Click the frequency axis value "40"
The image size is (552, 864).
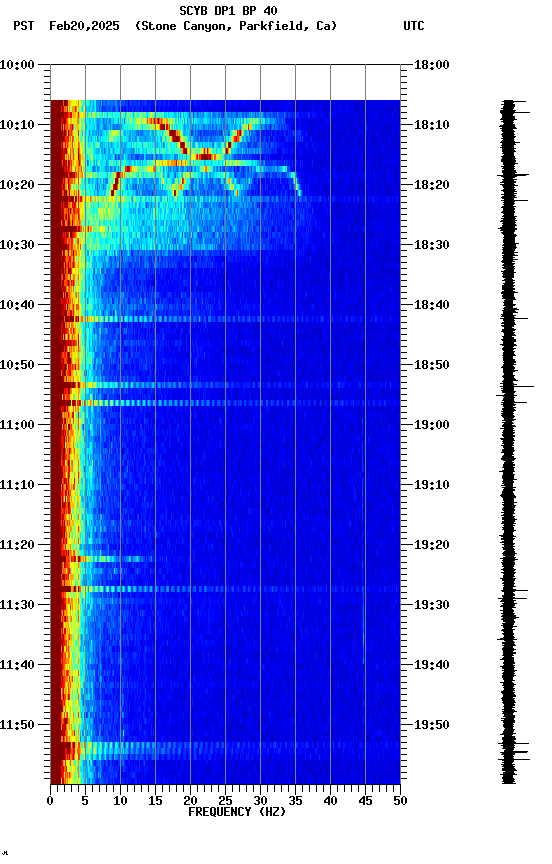tap(330, 801)
